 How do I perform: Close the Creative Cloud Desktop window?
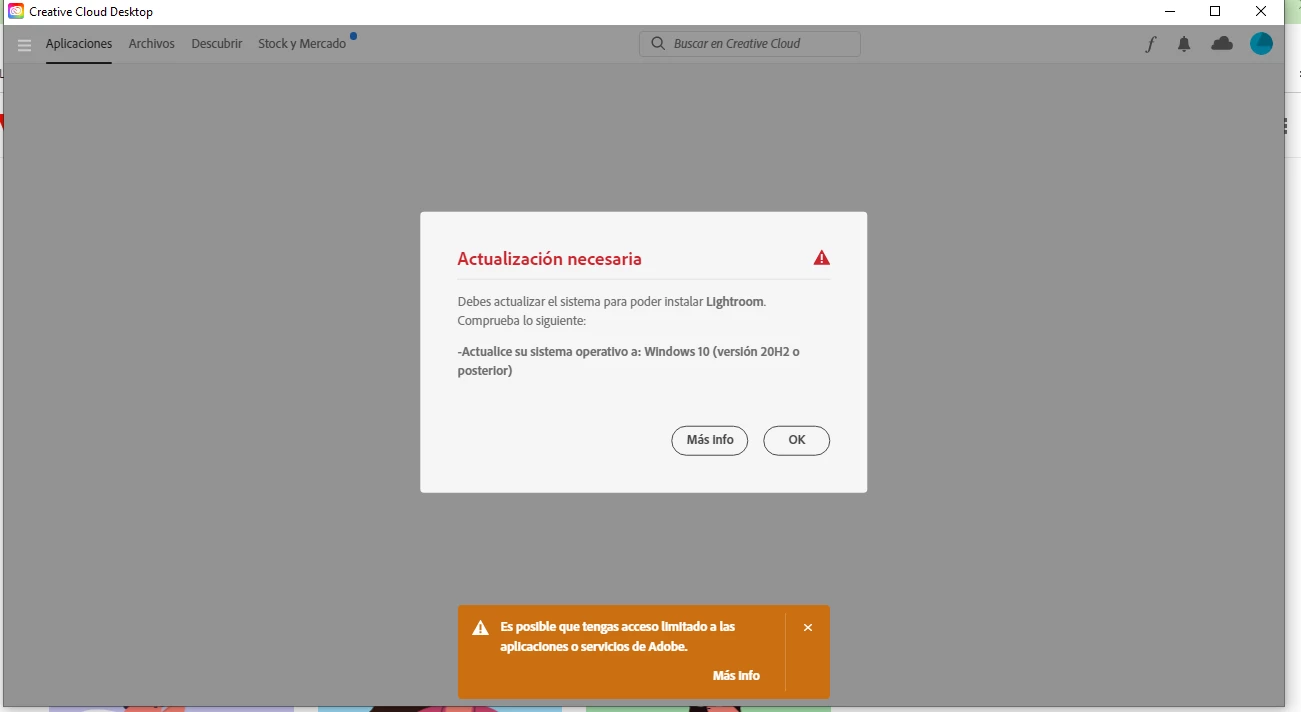1261,12
